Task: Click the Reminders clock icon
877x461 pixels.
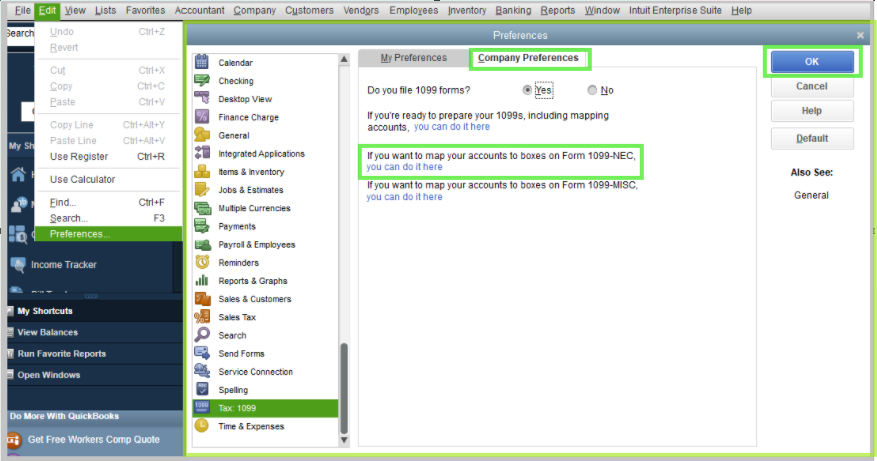Action: [202, 262]
